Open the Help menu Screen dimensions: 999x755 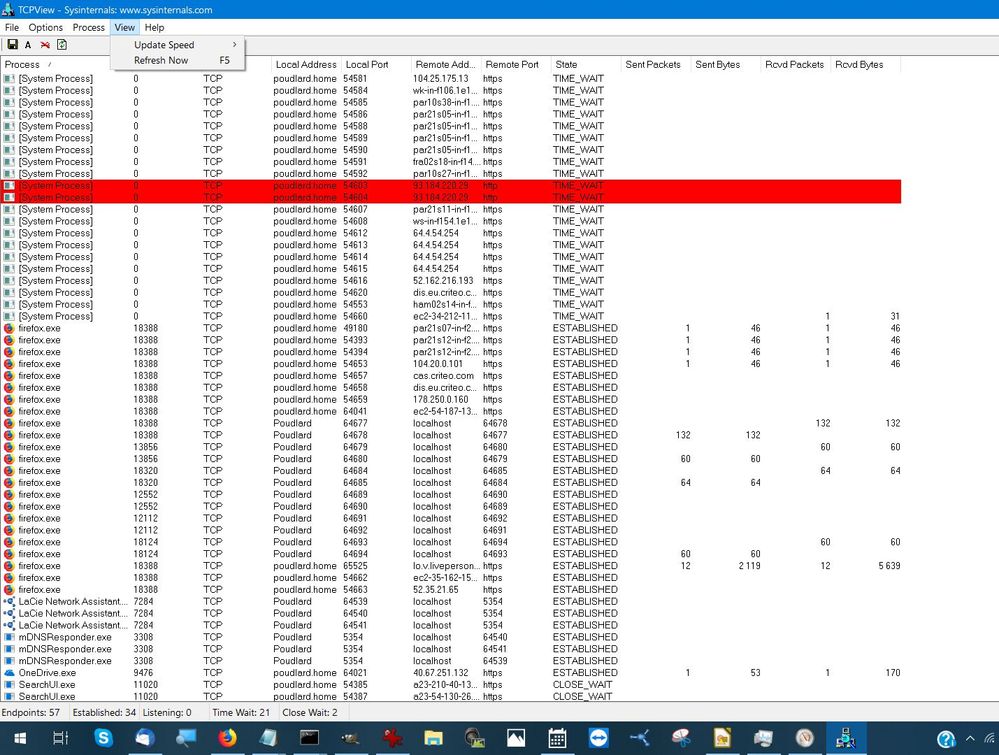click(154, 27)
